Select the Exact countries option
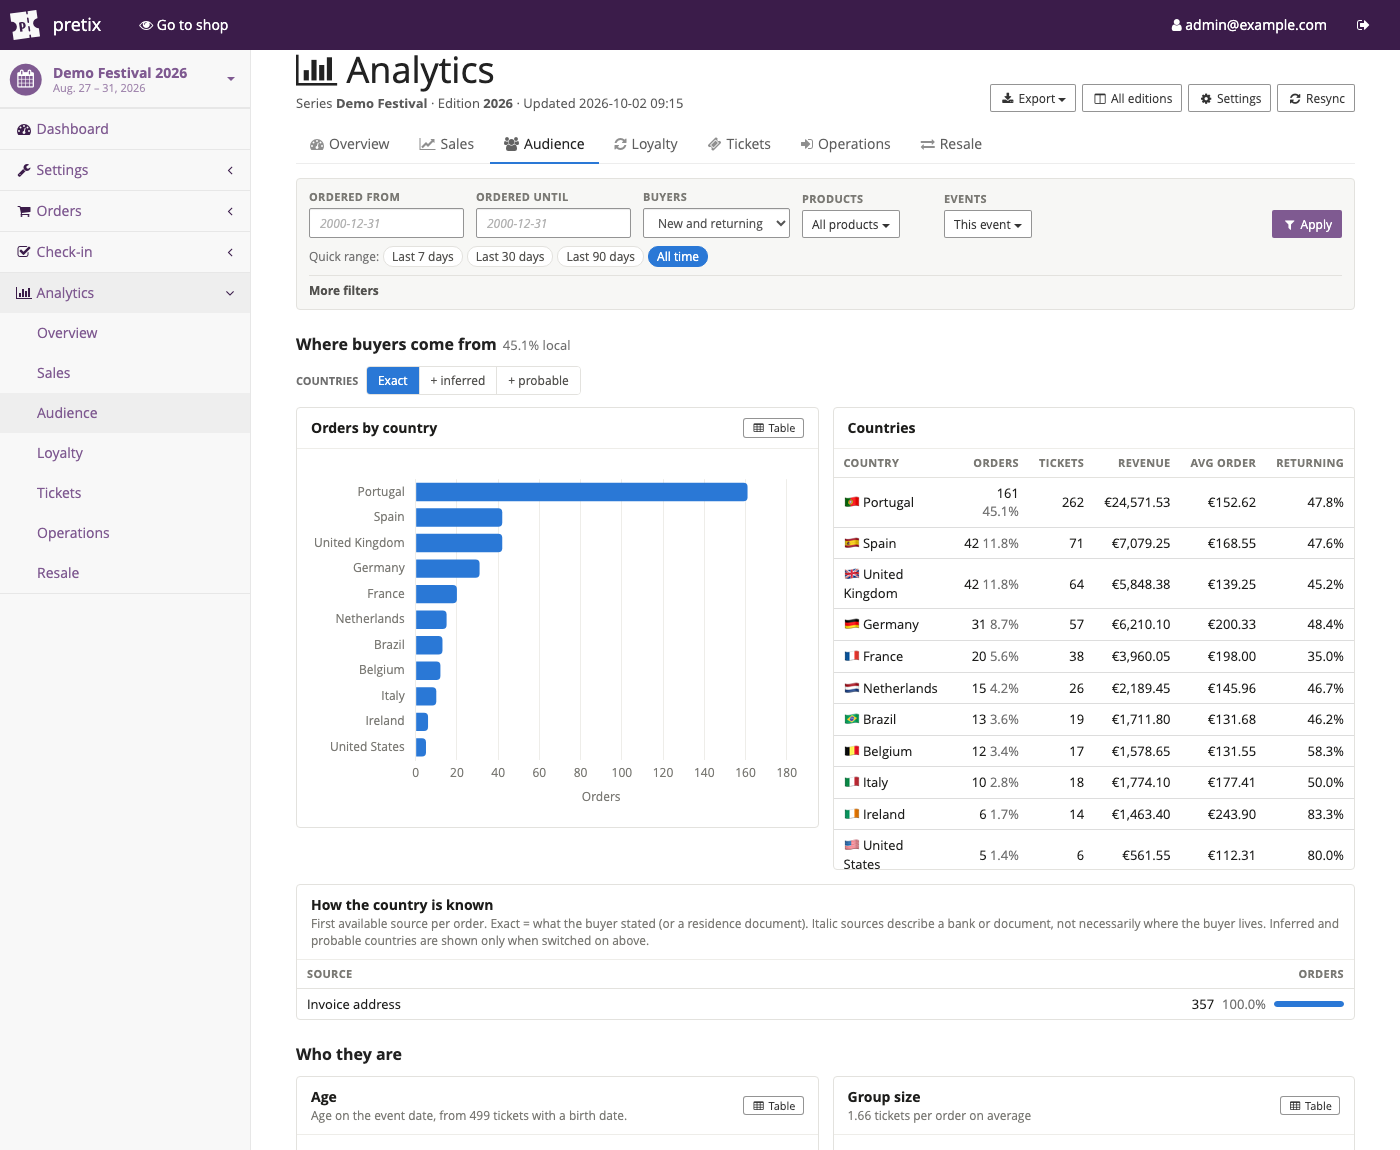 pyautogui.click(x=393, y=381)
